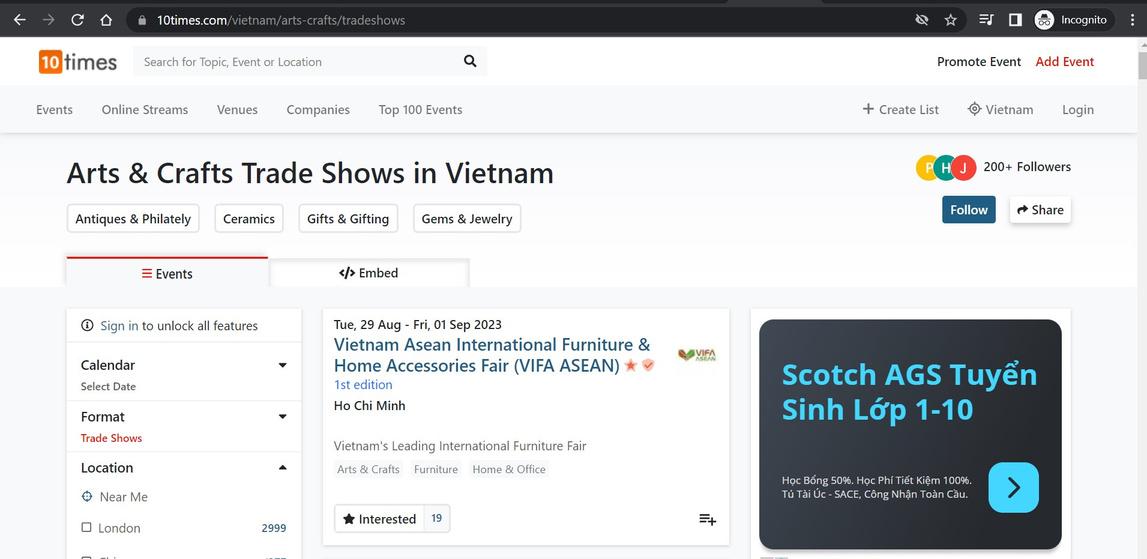Click the Trade Shows format value
The image size is (1147, 559).
(x=111, y=438)
